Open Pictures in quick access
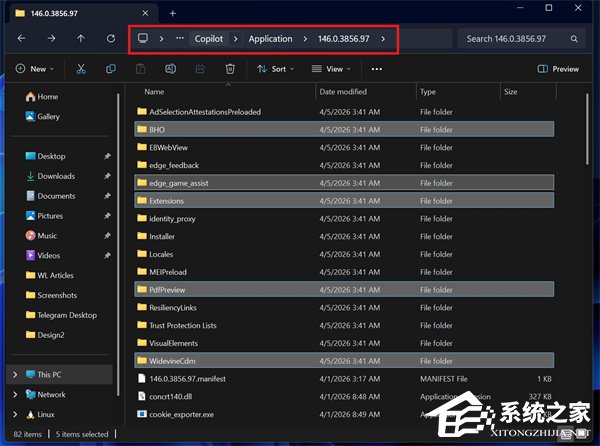Image resolution: width=600 pixels, height=446 pixels. [44, 216]
